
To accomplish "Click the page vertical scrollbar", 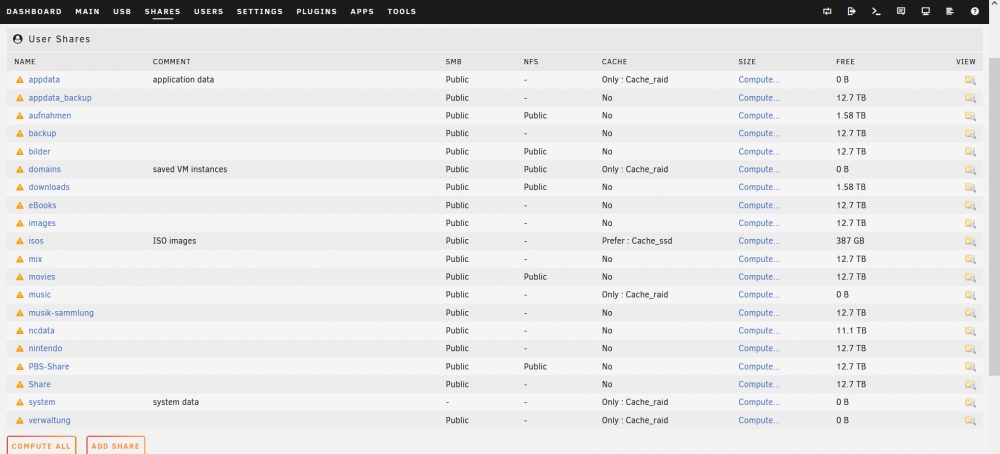I will [x=994, y=217].
